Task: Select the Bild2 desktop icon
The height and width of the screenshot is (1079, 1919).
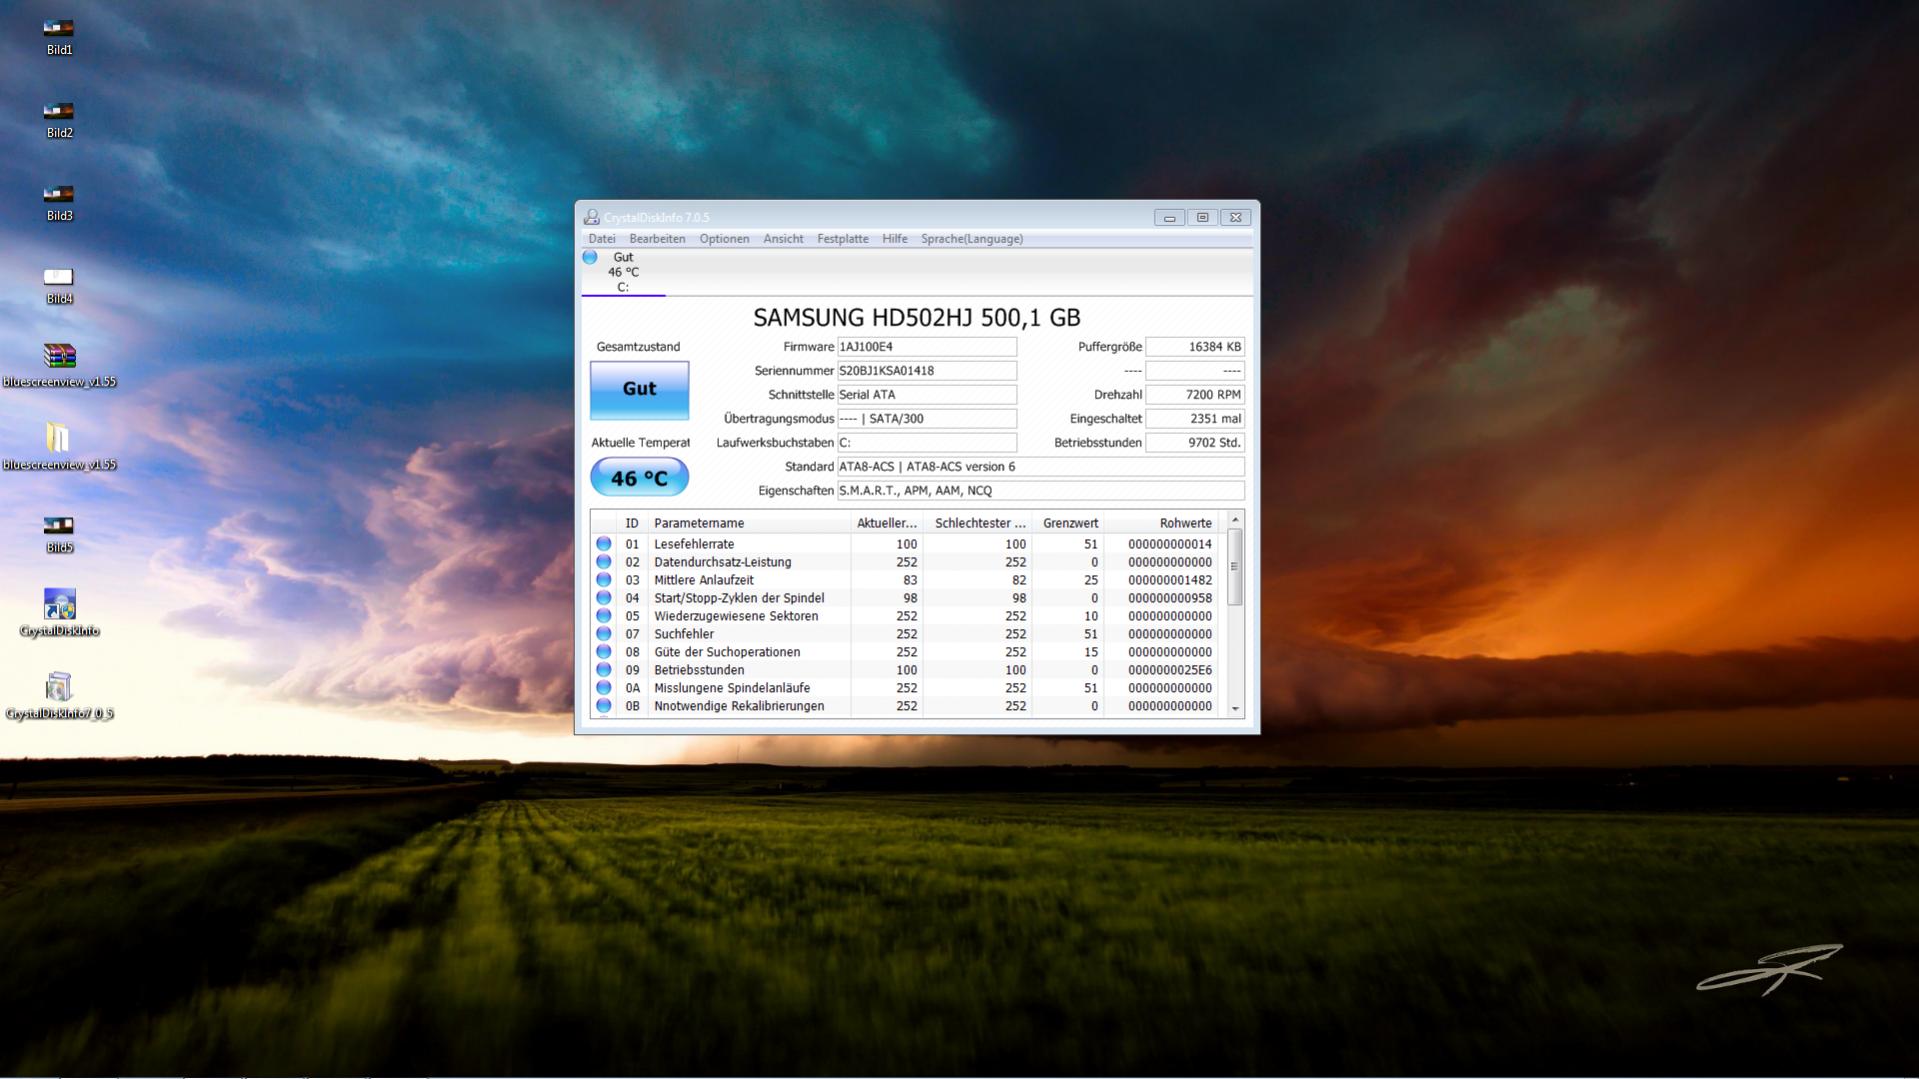Action: (x=59, y=119)
